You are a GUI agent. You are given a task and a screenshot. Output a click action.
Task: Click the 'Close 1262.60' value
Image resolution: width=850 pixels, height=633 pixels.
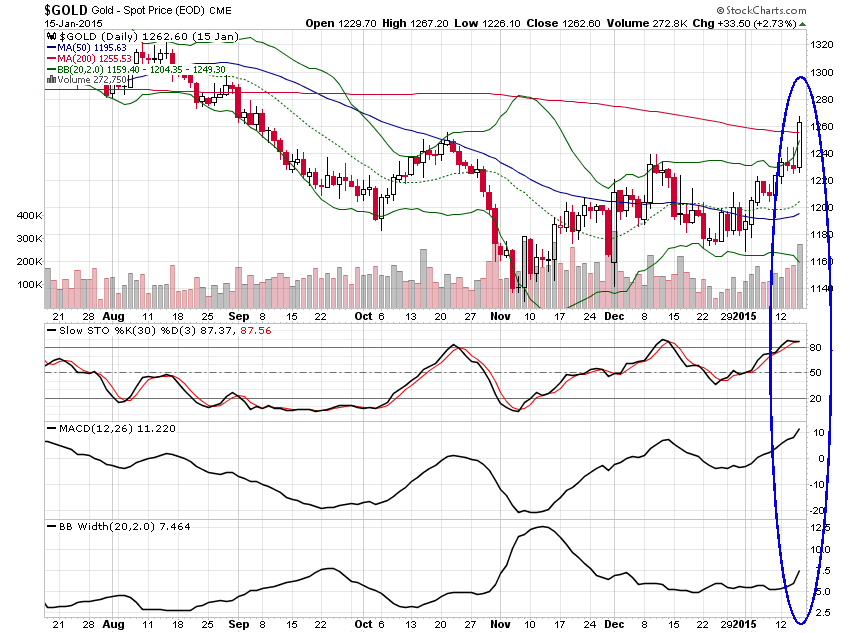coord(564,23)
